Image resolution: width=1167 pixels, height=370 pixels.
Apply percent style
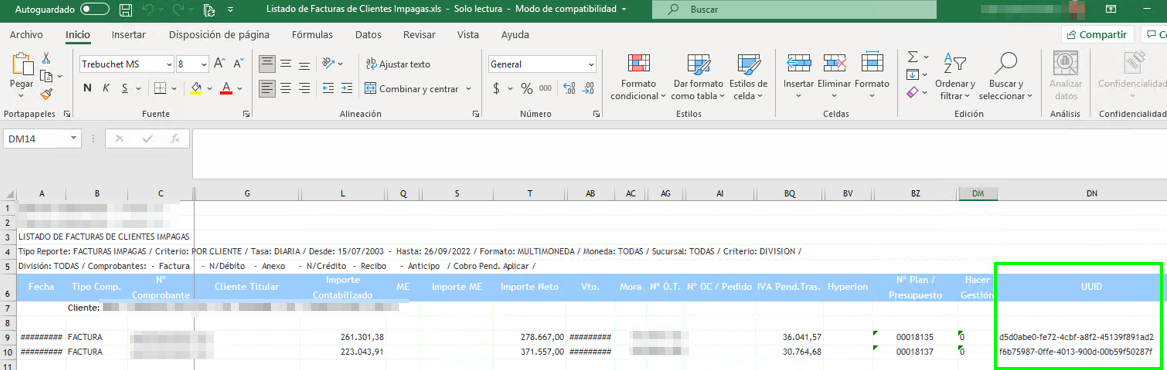(x=526, y=89)
